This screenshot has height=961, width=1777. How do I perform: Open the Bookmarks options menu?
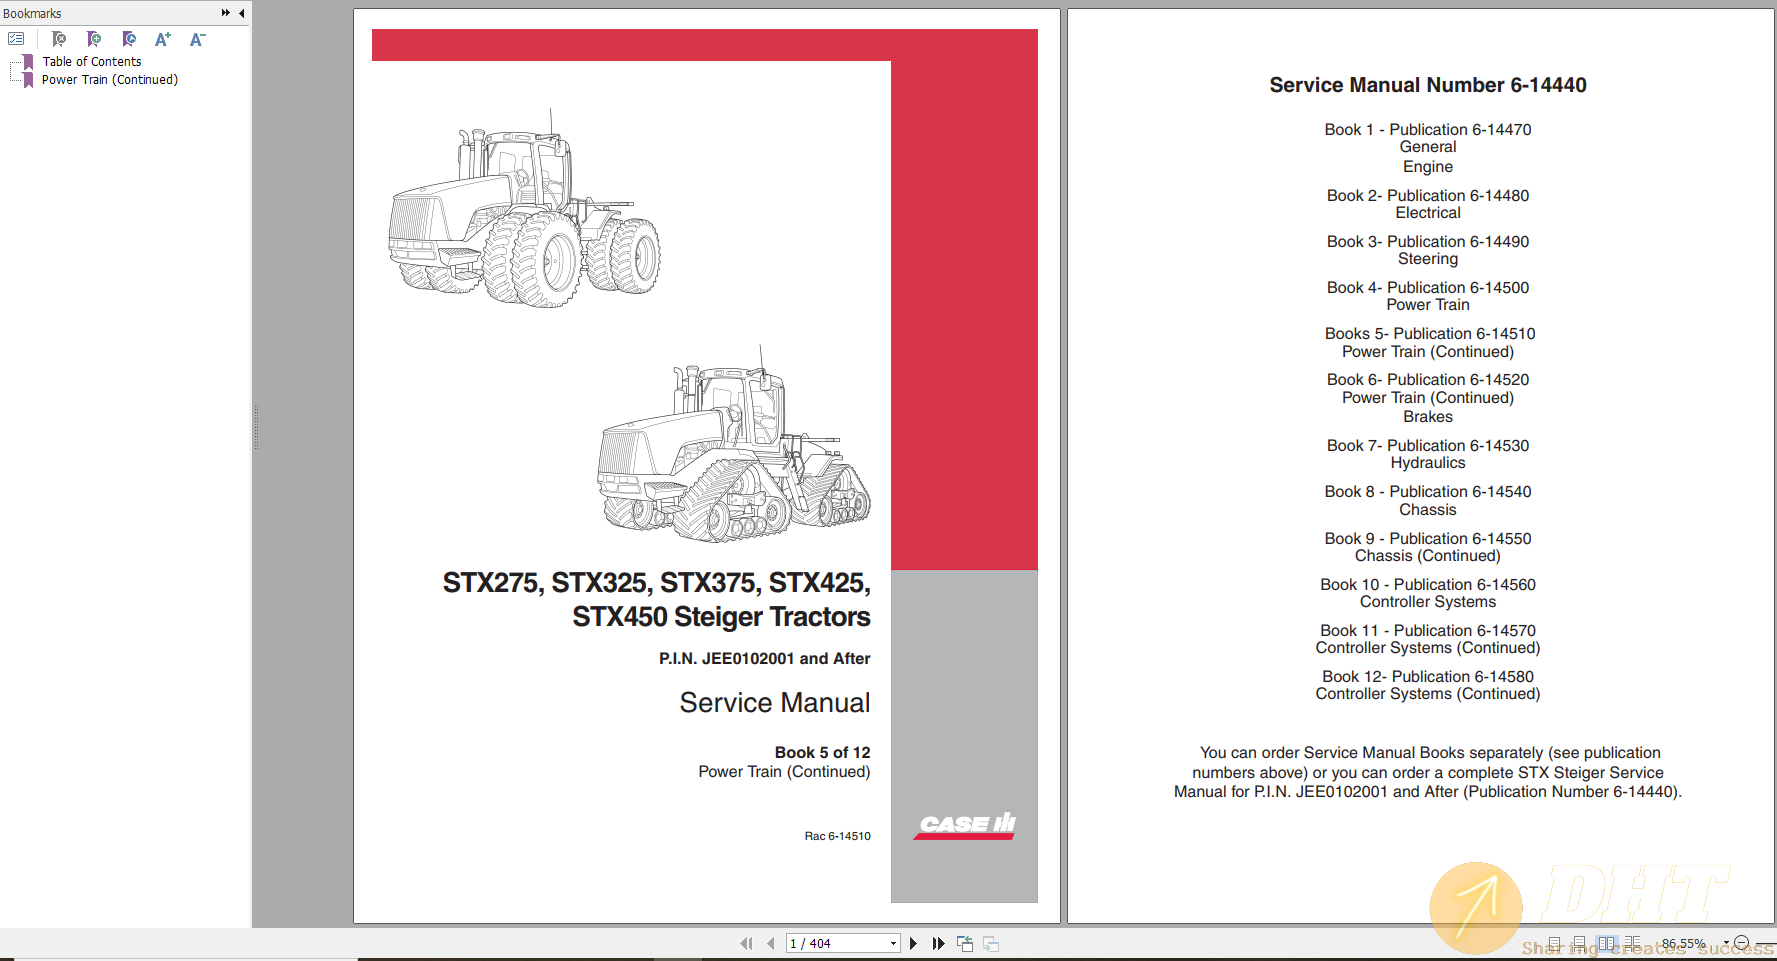16,38
